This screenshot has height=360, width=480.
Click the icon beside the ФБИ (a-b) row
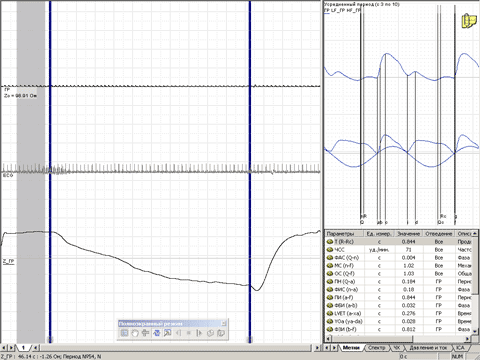click(x=330, y=305)
